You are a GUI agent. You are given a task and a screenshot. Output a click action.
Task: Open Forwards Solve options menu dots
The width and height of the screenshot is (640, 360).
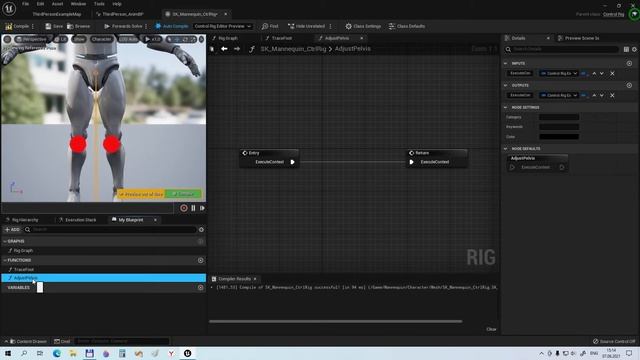146,26
